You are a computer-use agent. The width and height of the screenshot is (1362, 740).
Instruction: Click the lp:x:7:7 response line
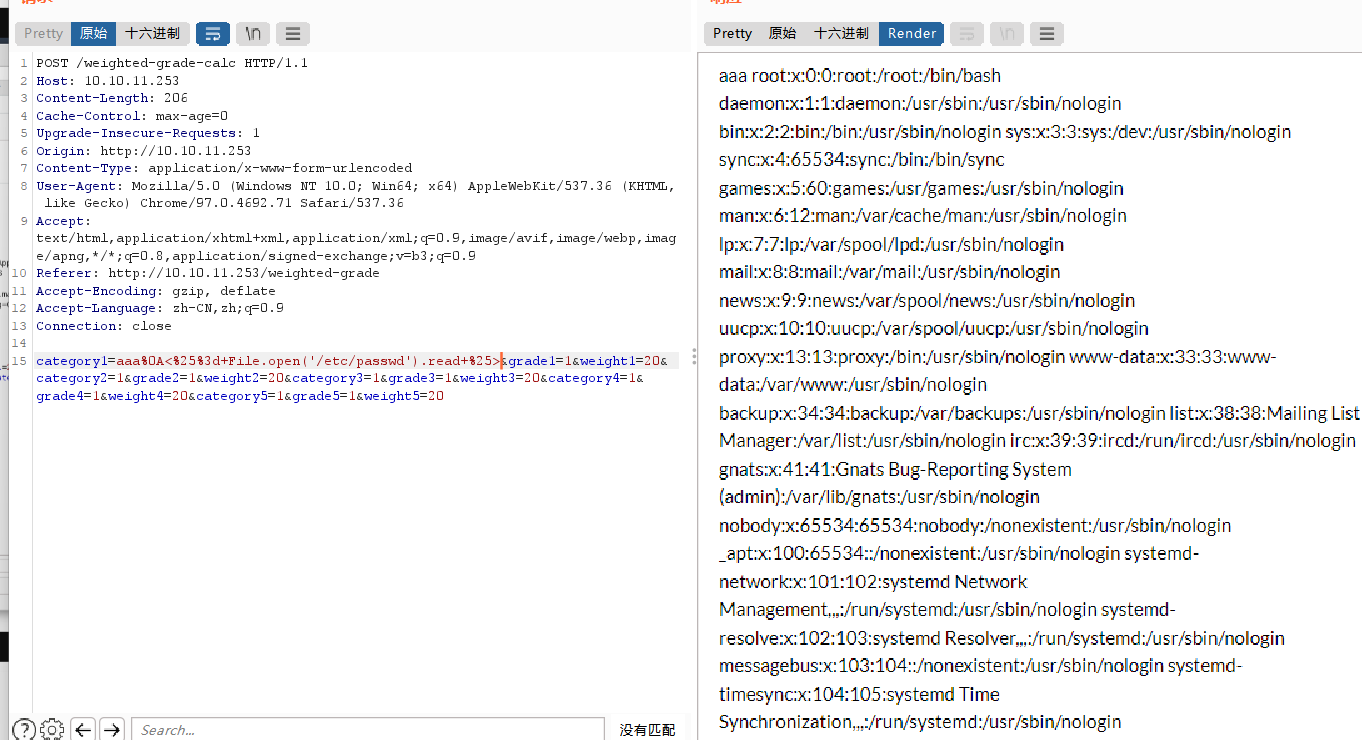coord(891,244)
